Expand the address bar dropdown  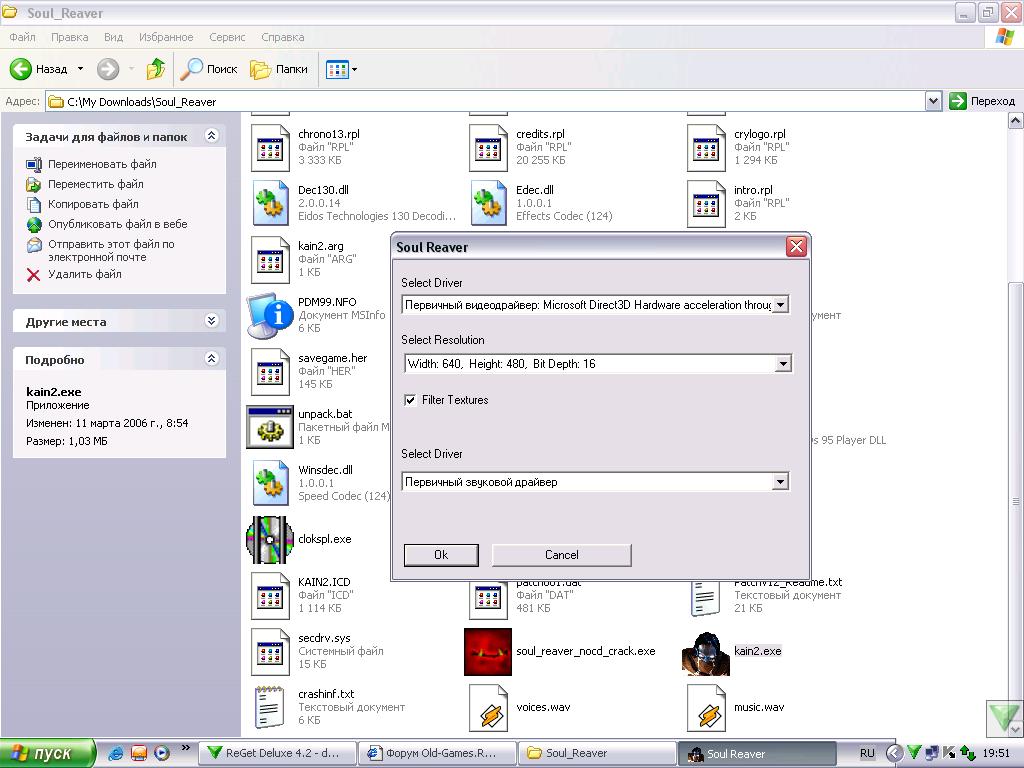tap(933, 101)
